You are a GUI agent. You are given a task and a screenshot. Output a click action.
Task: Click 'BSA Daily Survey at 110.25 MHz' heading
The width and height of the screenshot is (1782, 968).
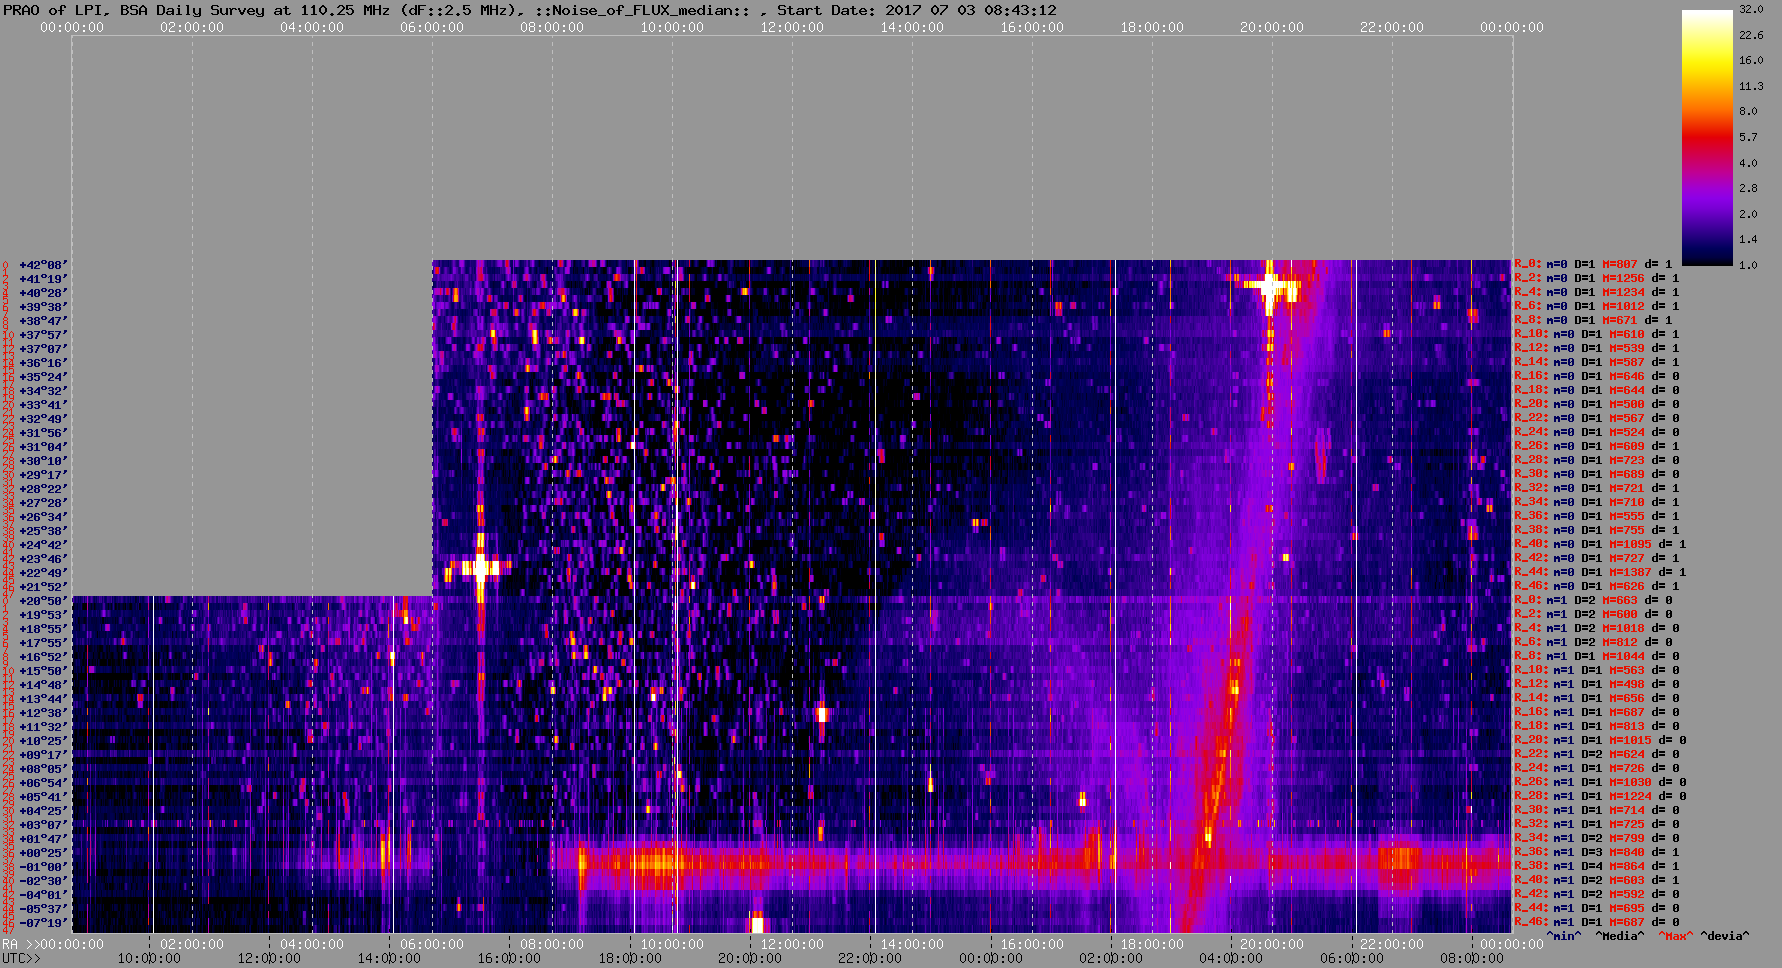point(255,10)
